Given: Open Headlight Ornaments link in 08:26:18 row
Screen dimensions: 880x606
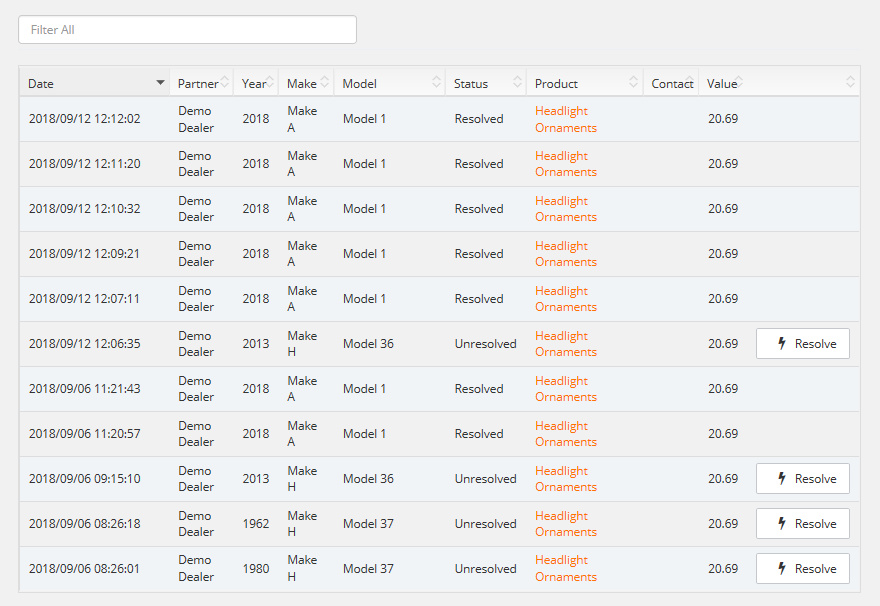Looking at the screenshot, I should pyautogui.click(x=566, y=524).
